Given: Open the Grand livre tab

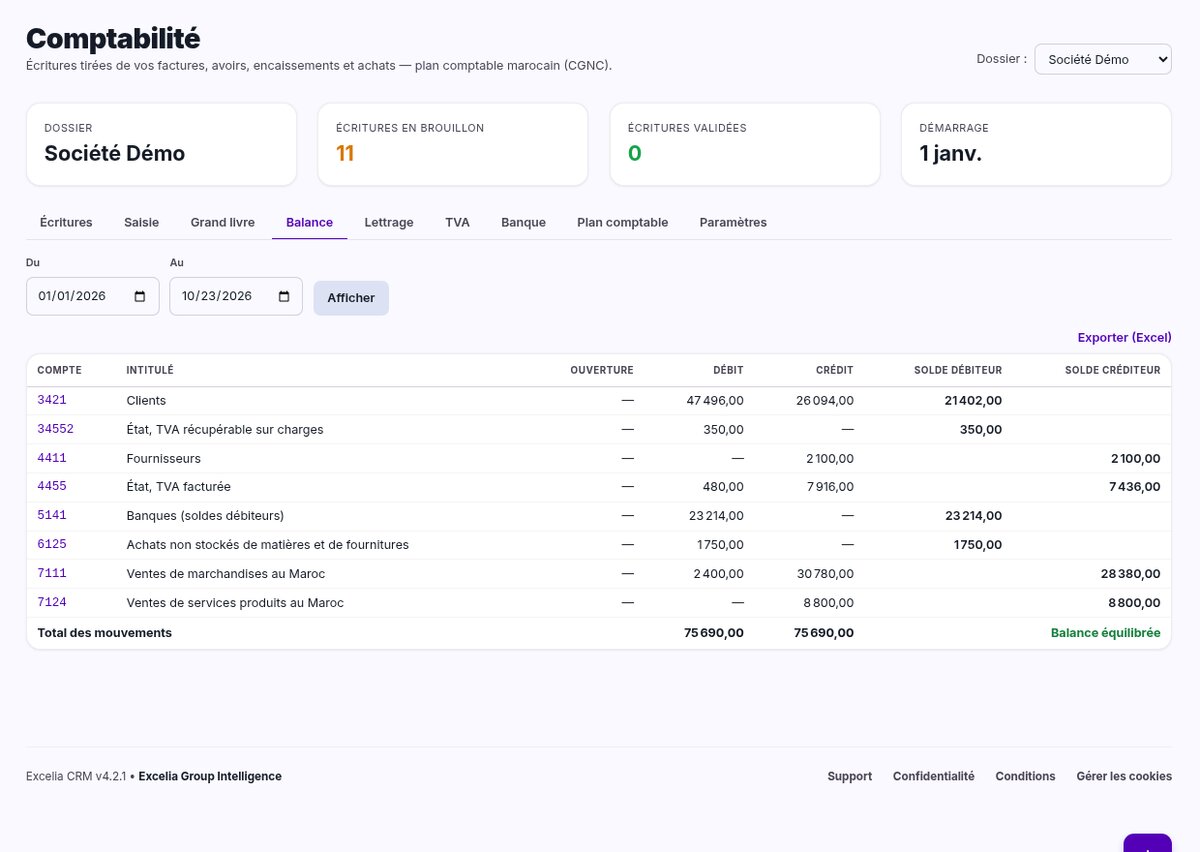Looking at the screenshot, I should pyautogui.click(x=223, y=222).
